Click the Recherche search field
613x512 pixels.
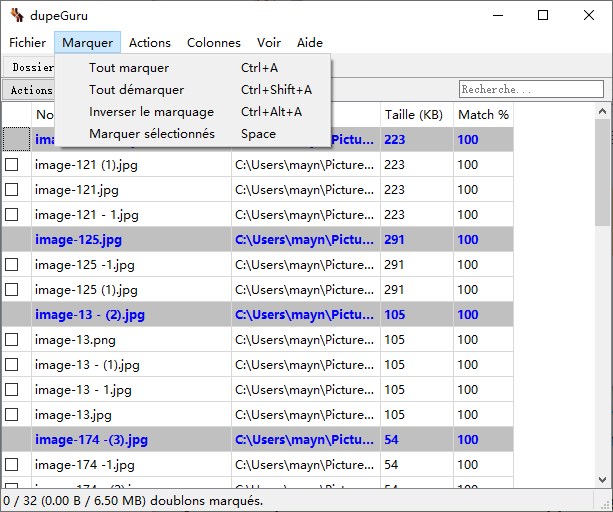[x=531, y=89]
